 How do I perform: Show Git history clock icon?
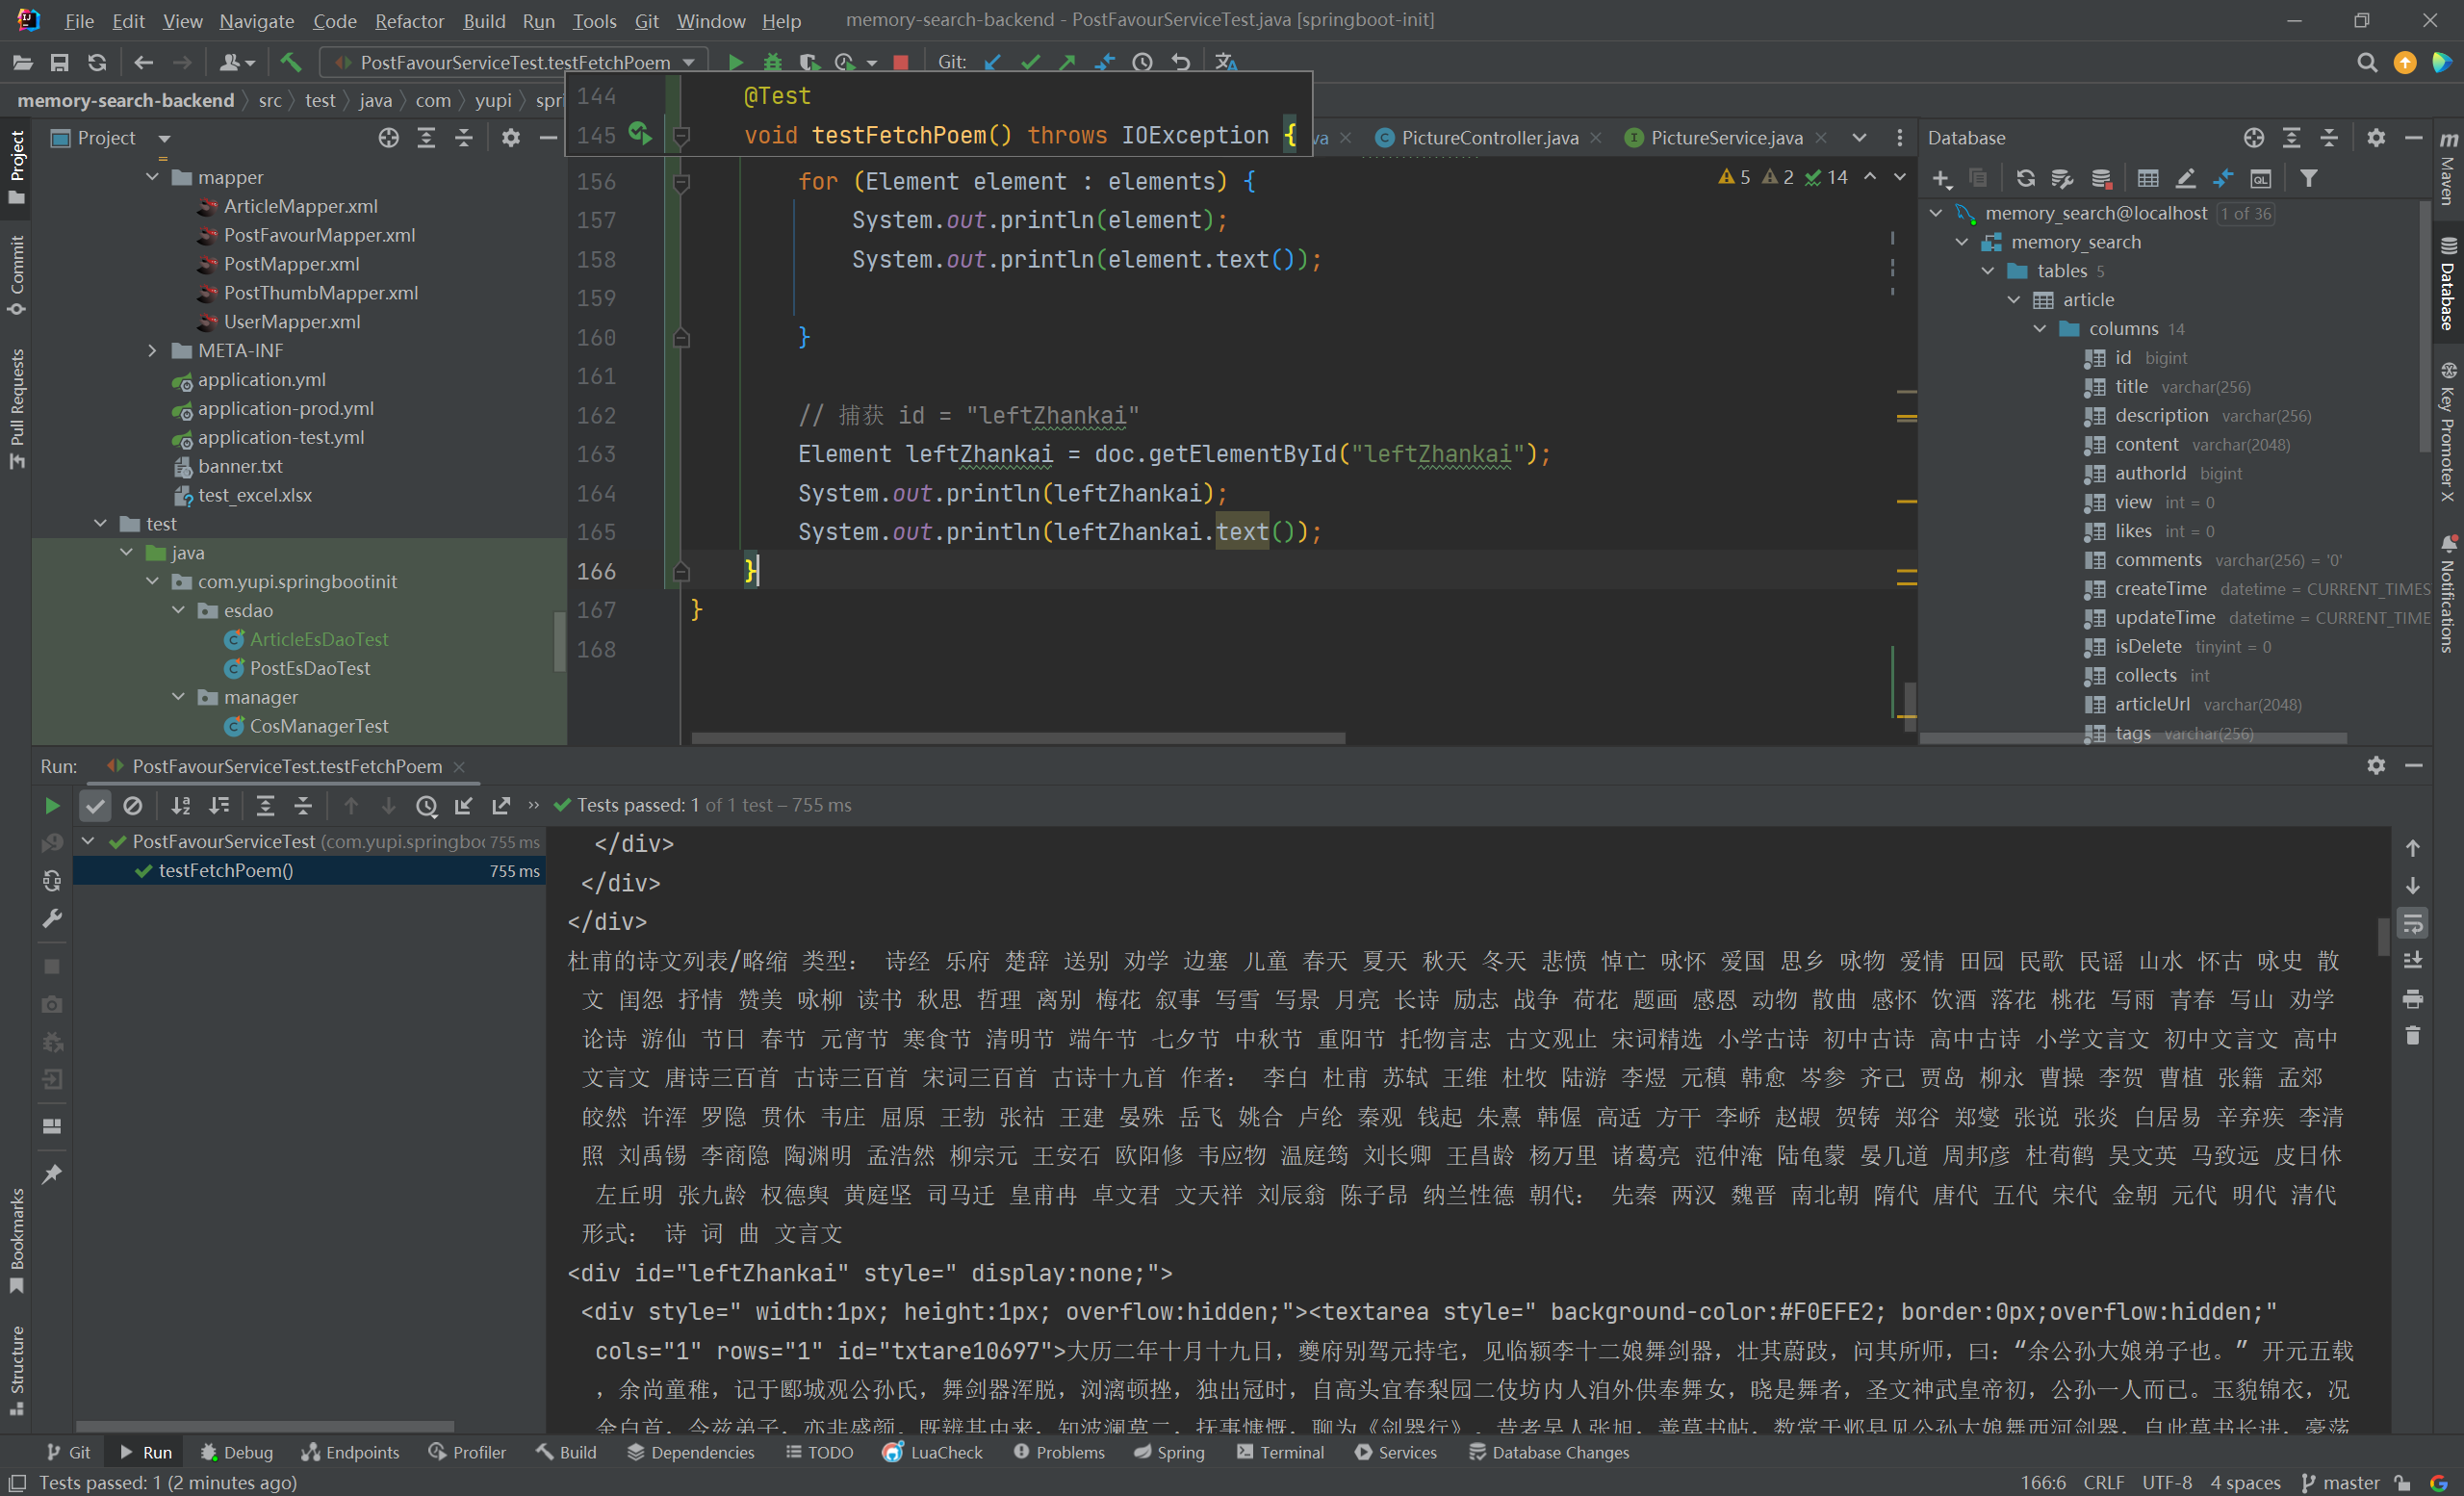pyautogui.click(x=1142, y=62)
